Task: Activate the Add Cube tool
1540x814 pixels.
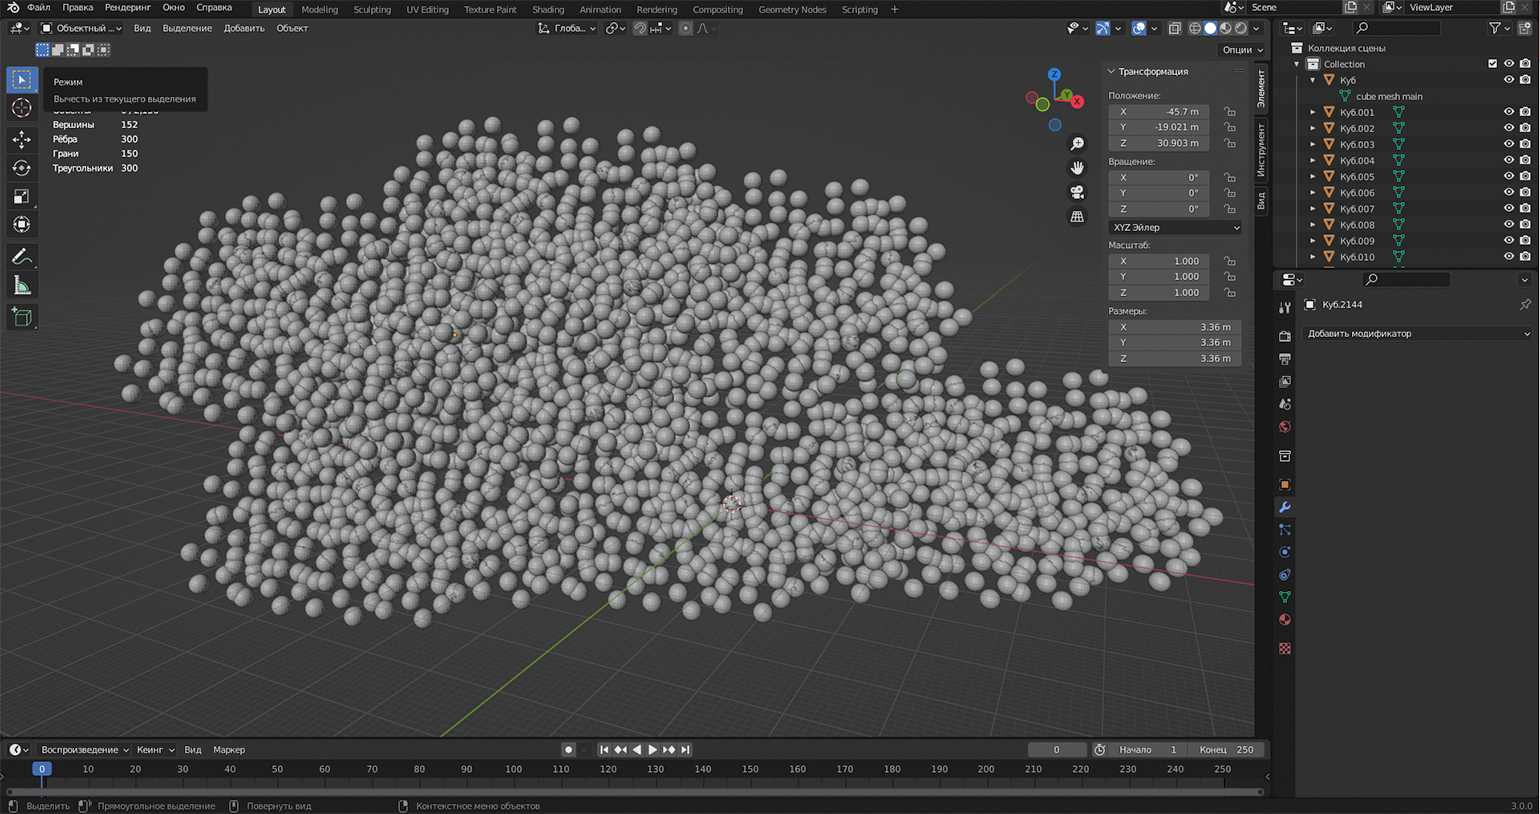Action: pos(21,318)
